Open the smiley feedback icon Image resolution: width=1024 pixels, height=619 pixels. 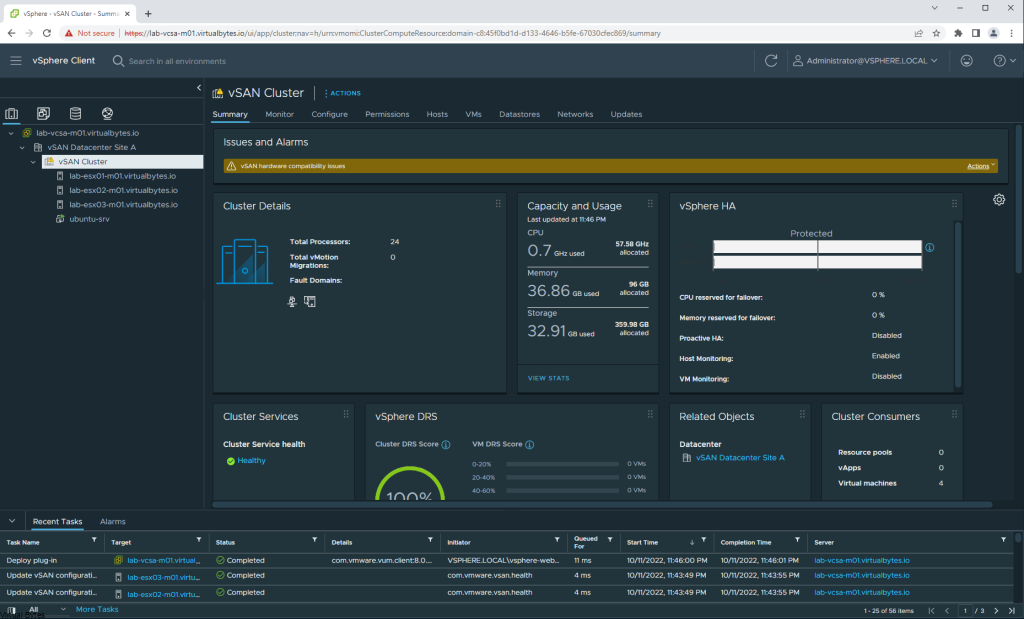click(x=965, y=61)
